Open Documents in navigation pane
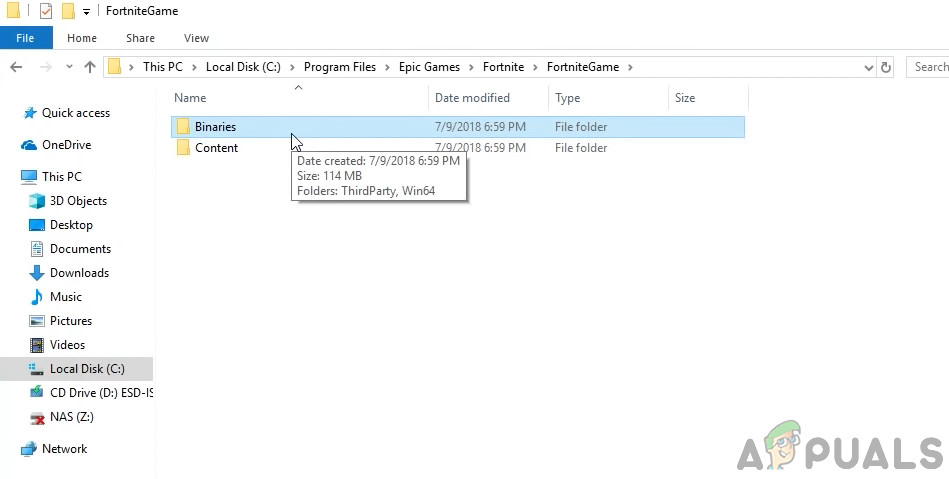 click(80, 249)
